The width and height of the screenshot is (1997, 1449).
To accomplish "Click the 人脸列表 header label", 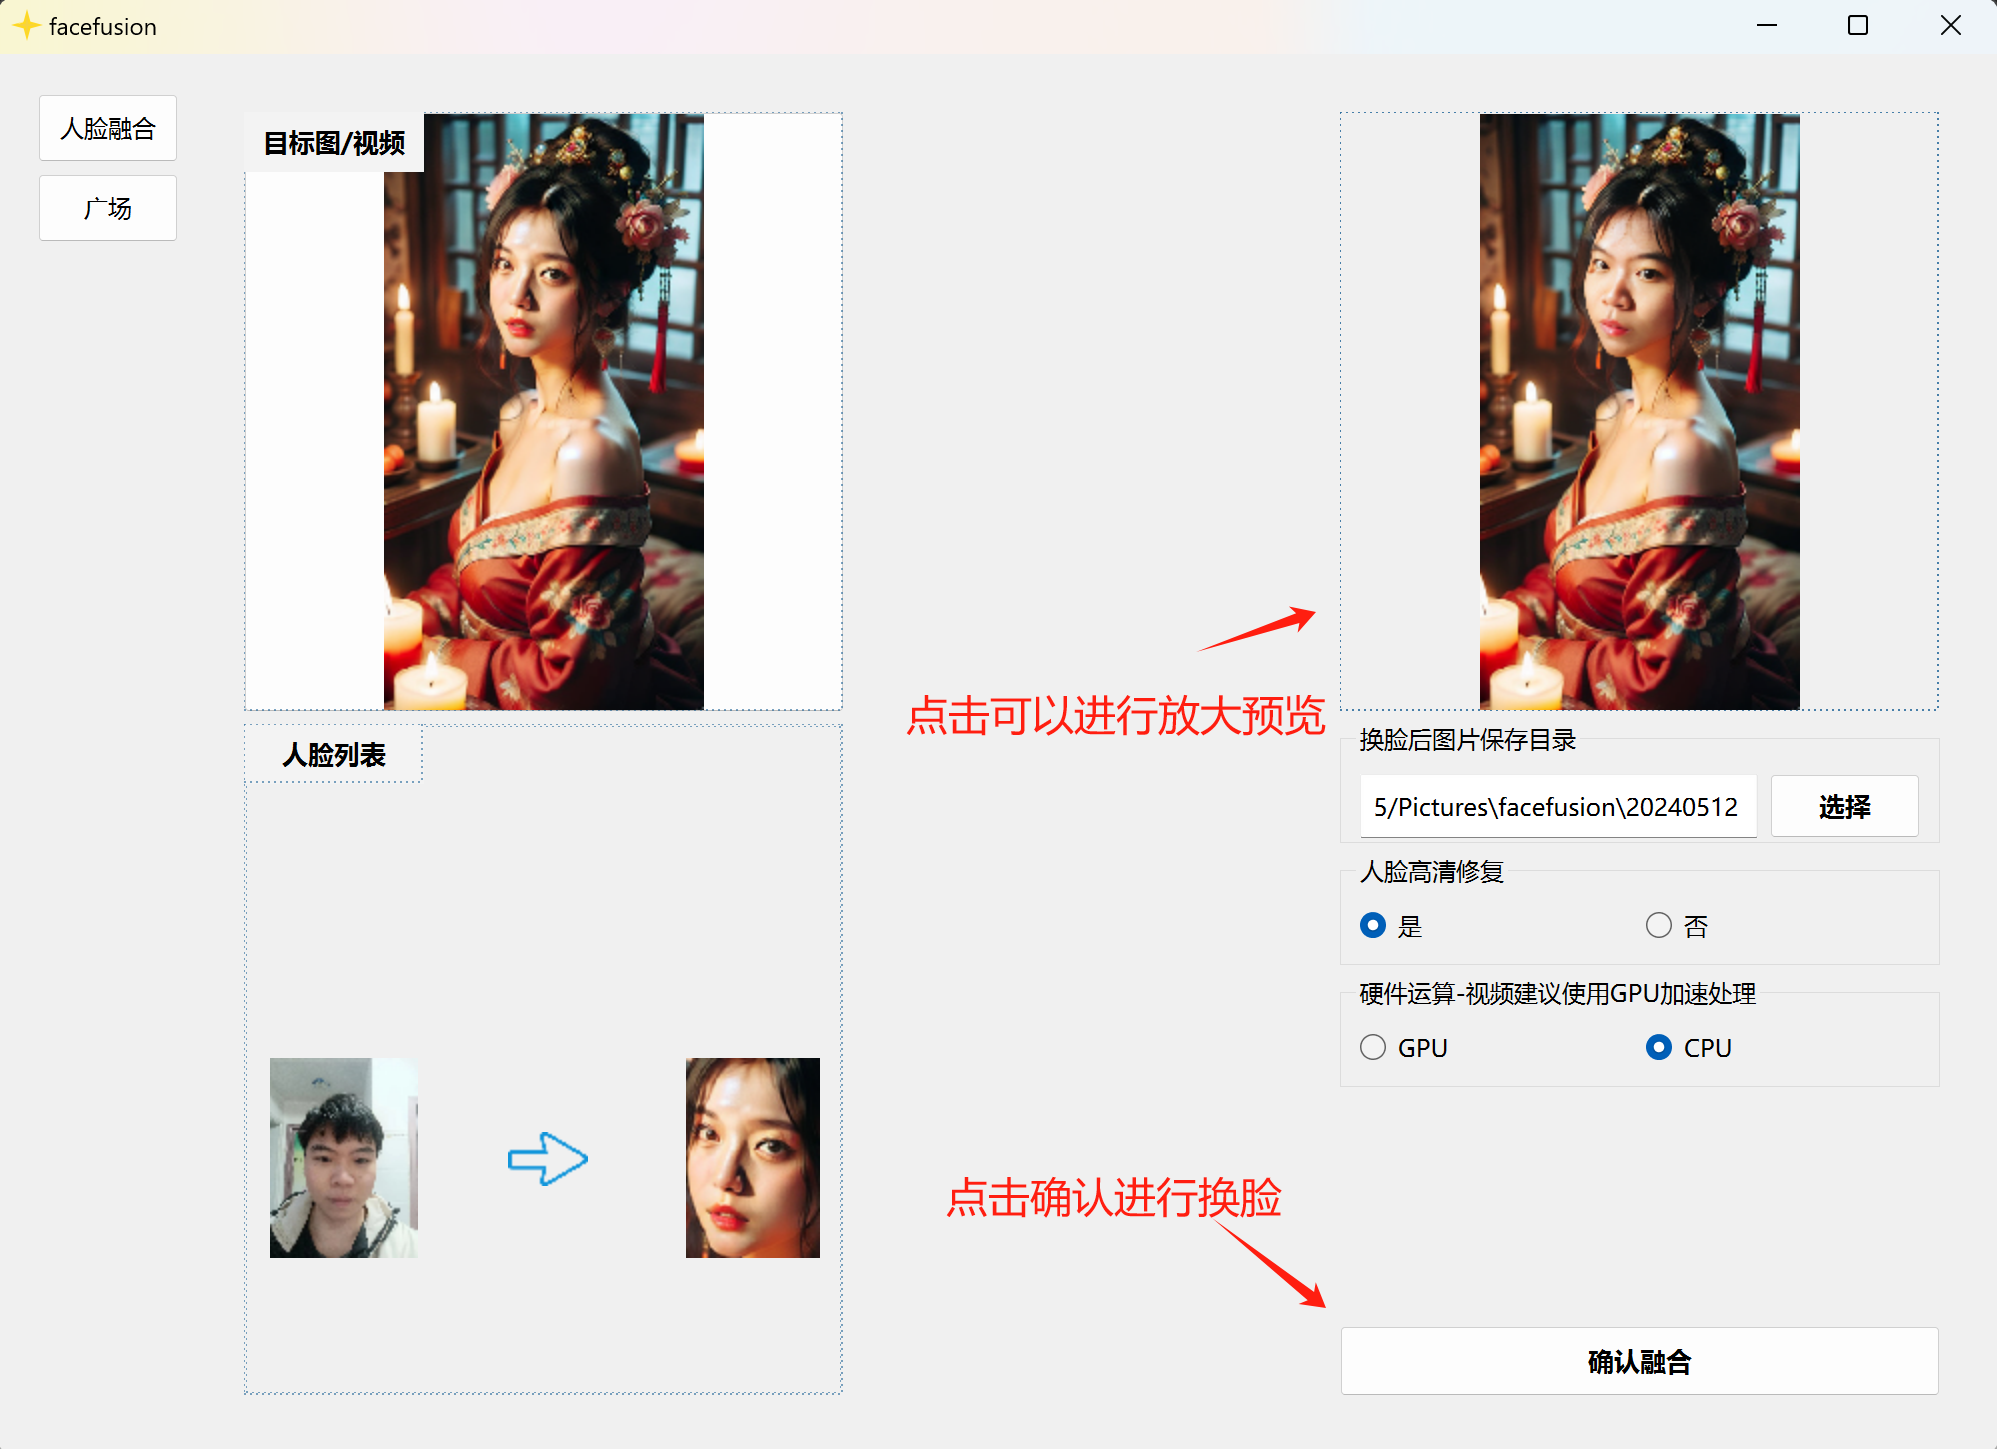I will pyautogui.click(x=334, y=755).
